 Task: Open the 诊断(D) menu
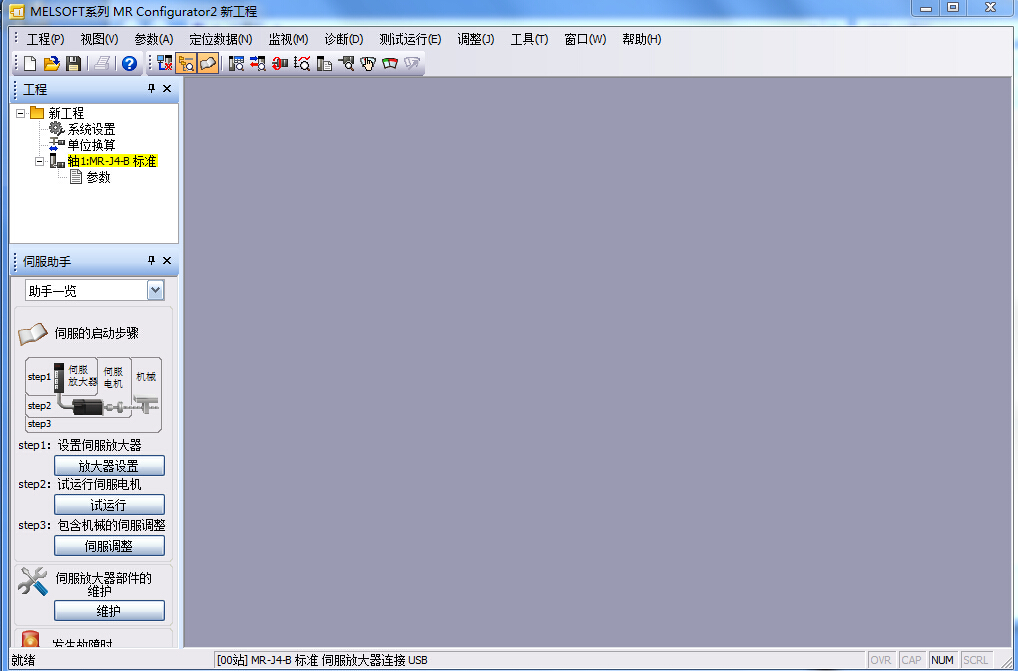(x=343, y=39)
